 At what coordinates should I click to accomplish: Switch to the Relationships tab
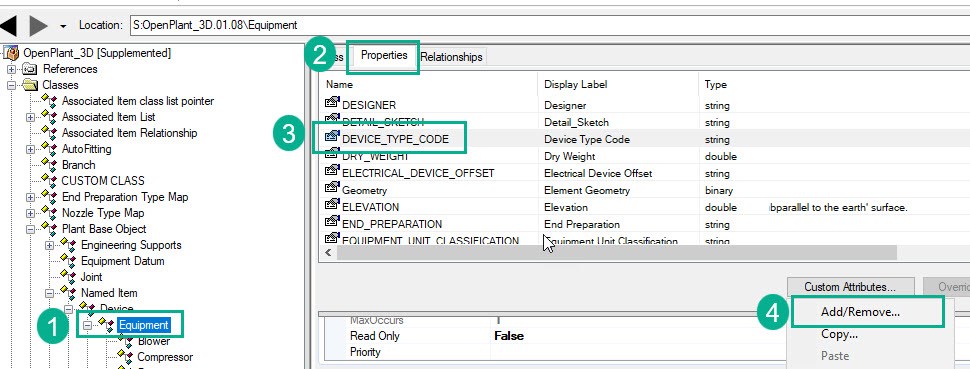[x=451, y=57]
